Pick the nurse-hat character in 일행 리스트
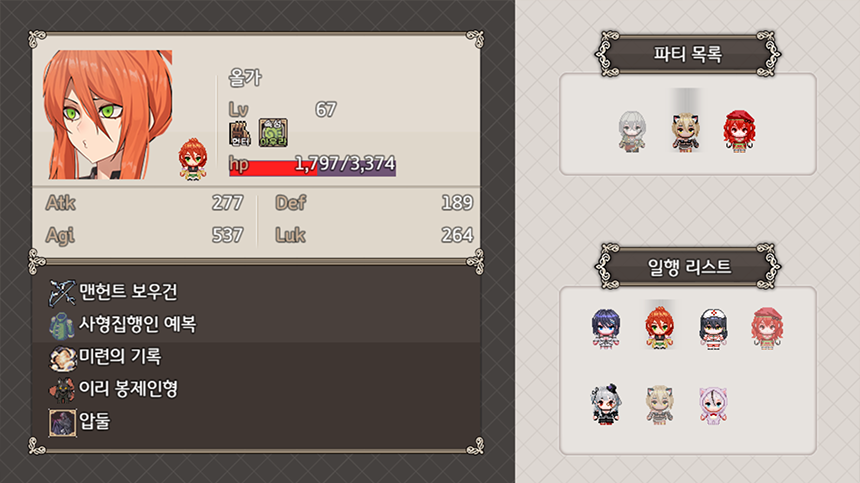This screenshot has width=860, height=483. 713,328
